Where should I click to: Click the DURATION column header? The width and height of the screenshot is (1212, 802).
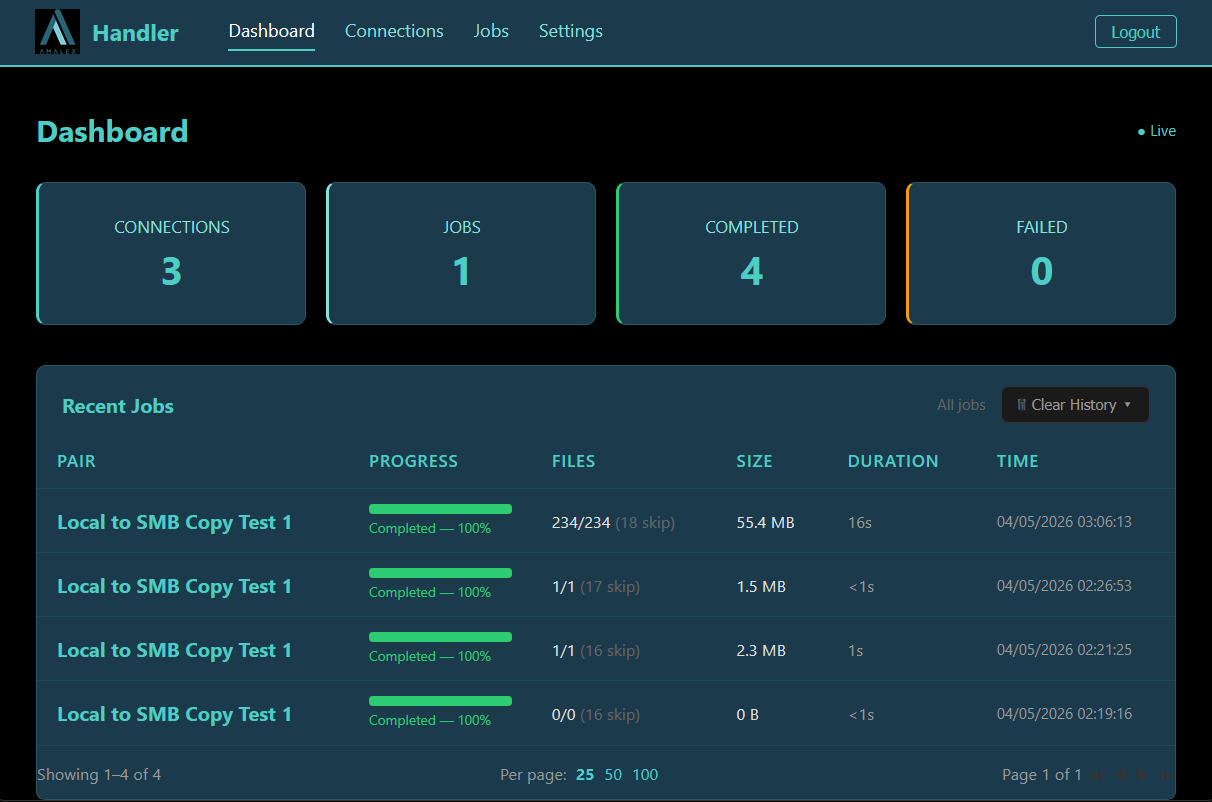coord(893,461)
